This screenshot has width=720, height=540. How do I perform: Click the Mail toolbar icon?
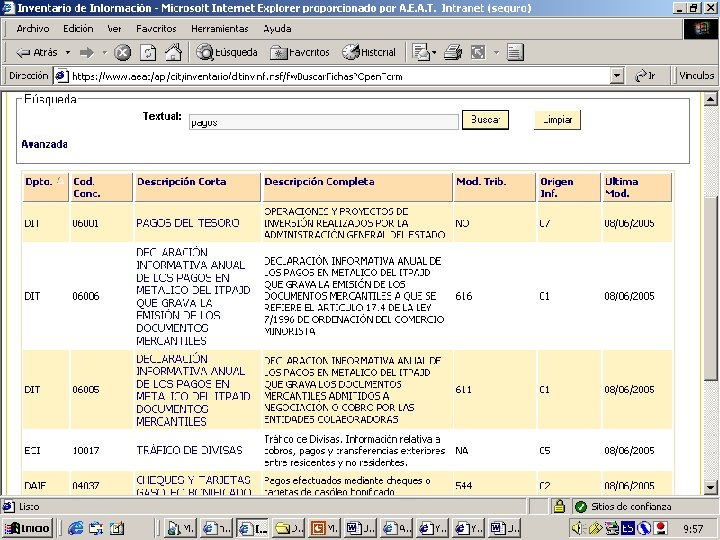[x=420, y=52]
